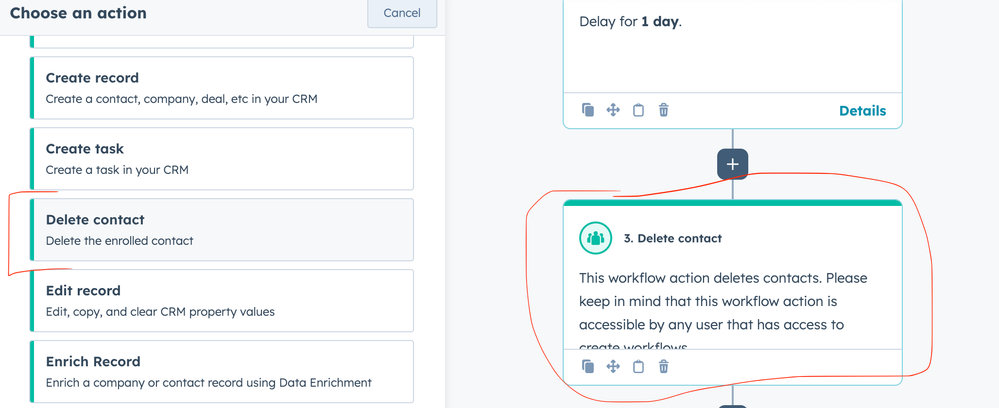This screenshot has height=408, width=999.
Task: Click the clipboard icon on Delete contact card
Action: point(638,367)
